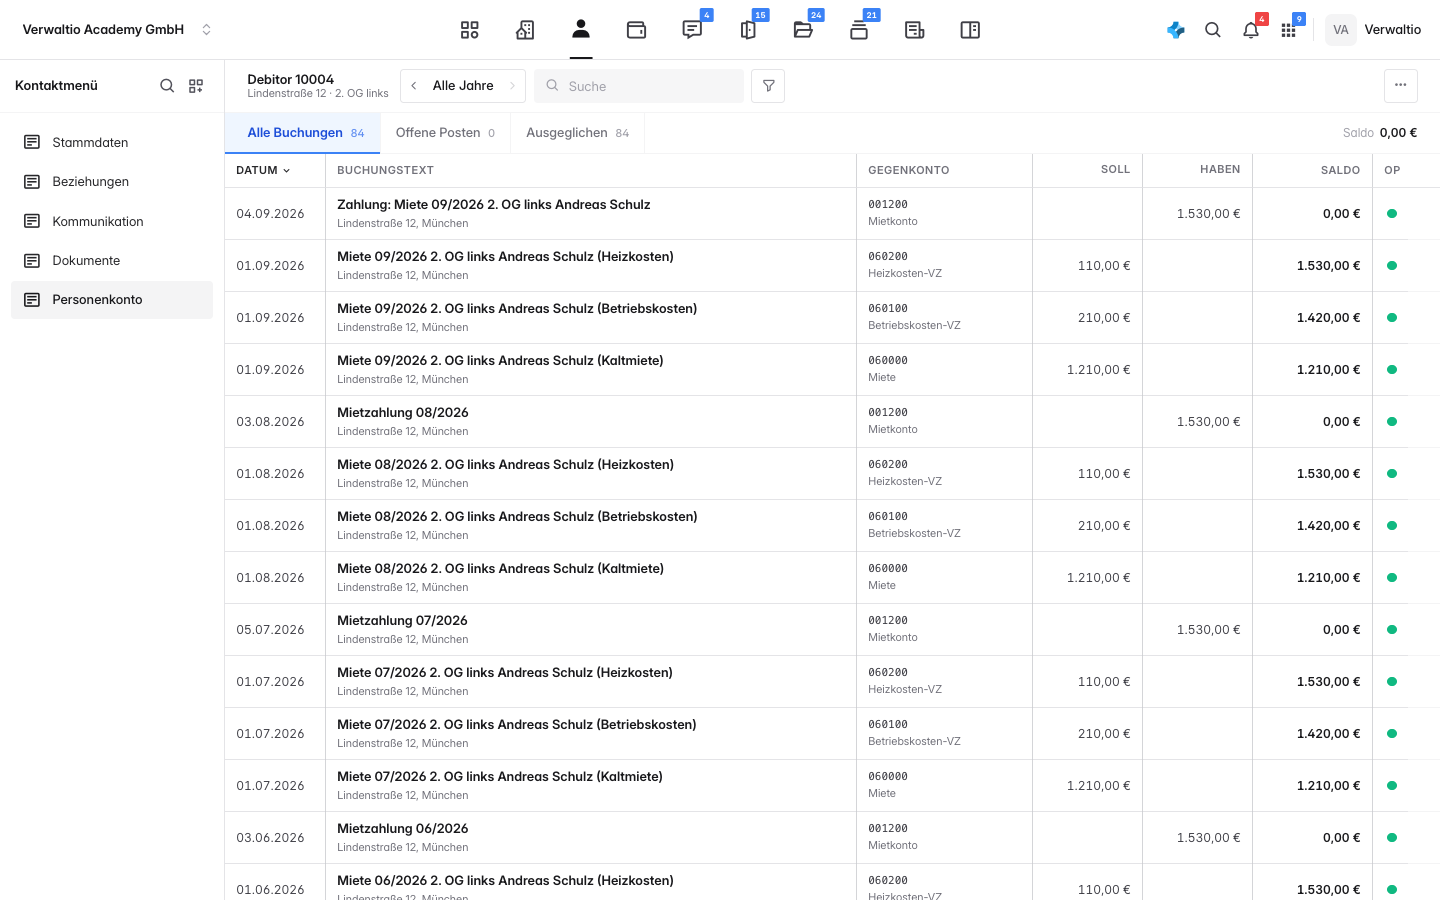This screenshot has width=1440, height=900.
Task: Select Personenkonto in the contact menu
Action: tap(112, 300)
